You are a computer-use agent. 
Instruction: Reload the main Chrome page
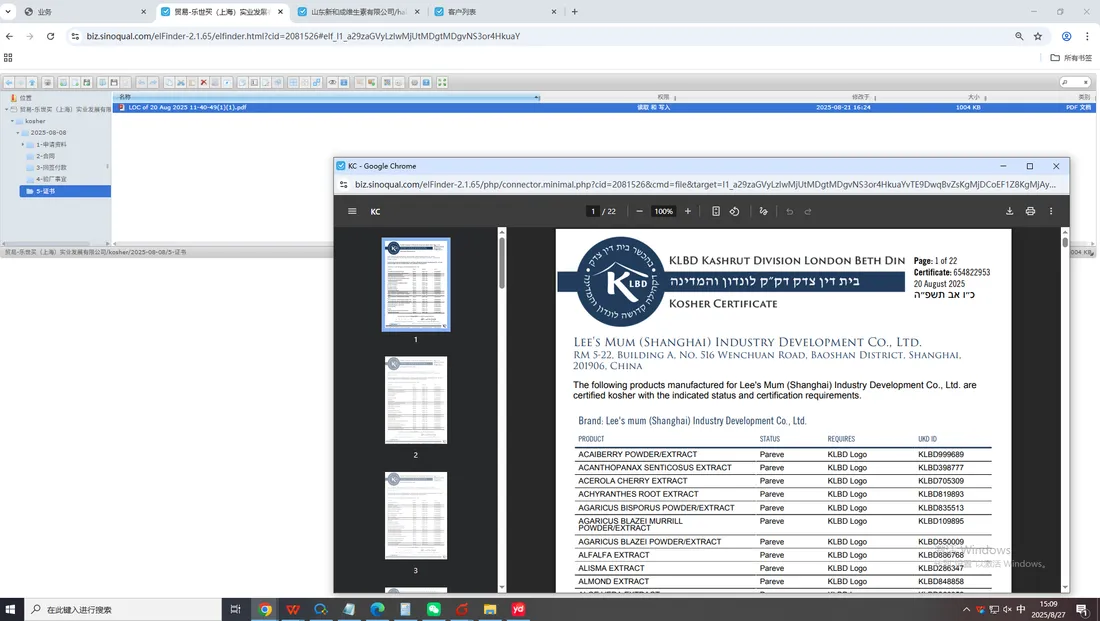[x=51, y=36]
